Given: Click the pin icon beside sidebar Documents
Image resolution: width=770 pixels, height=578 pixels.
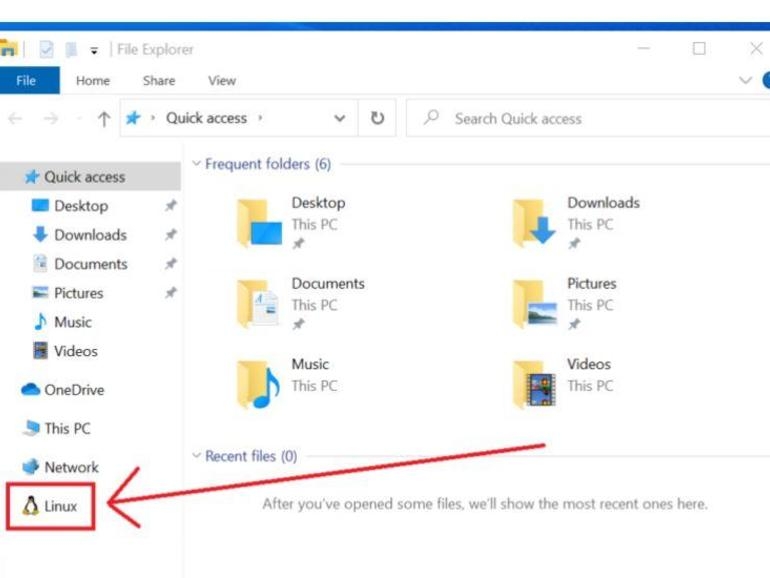Looking at the screenshot, I should (170, 264).
